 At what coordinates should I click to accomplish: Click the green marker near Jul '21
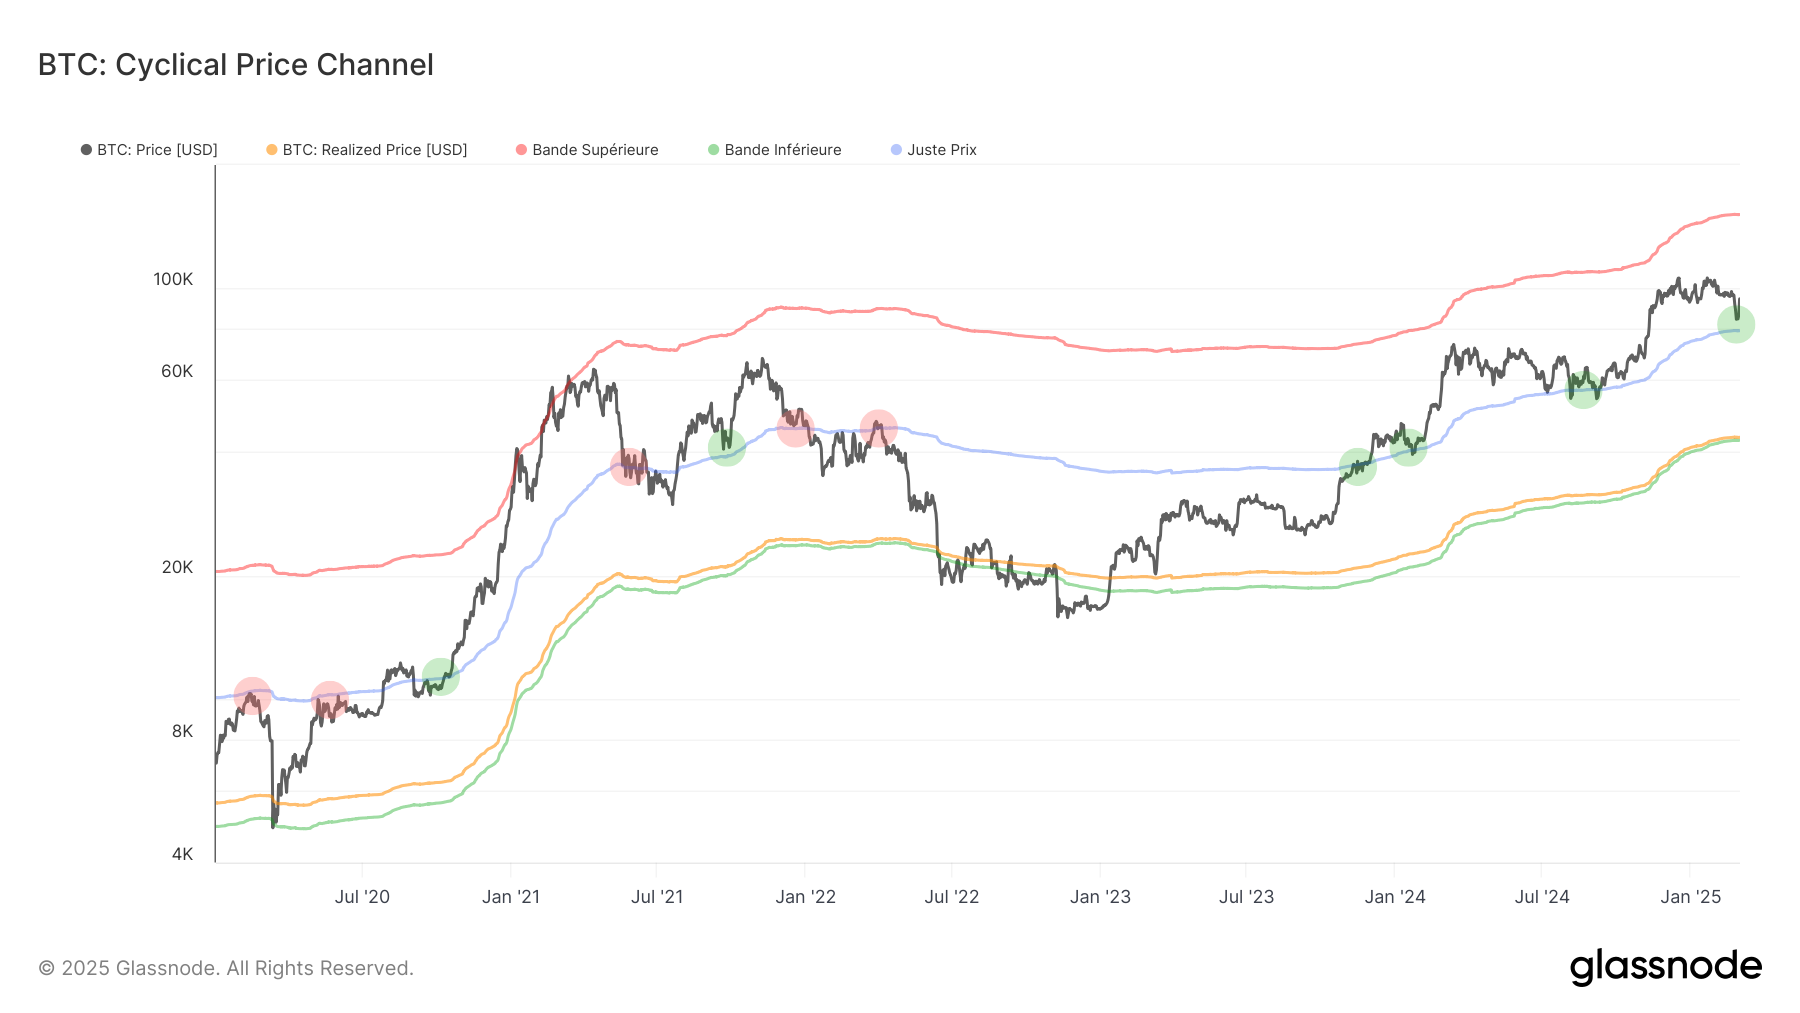(729, 450)
